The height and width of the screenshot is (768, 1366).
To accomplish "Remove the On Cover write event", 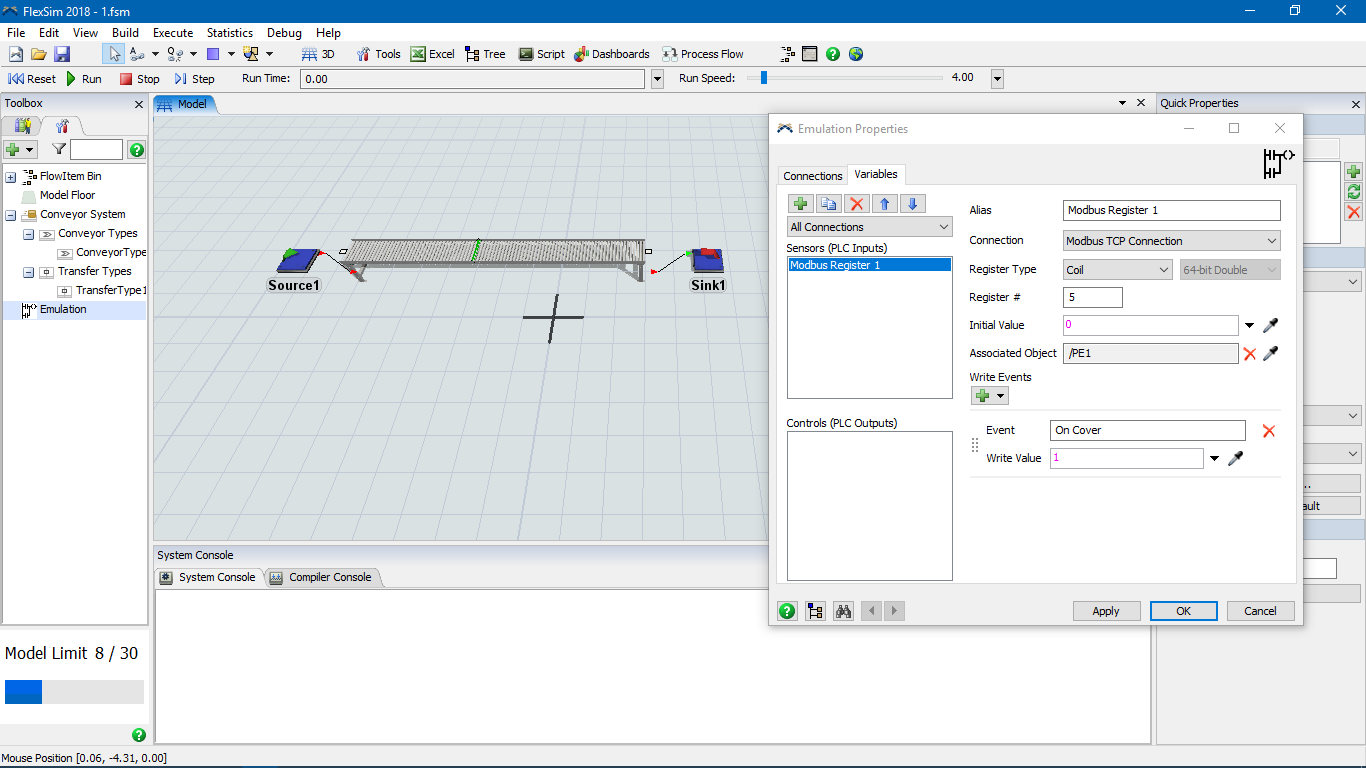I will pos(1268,431).
